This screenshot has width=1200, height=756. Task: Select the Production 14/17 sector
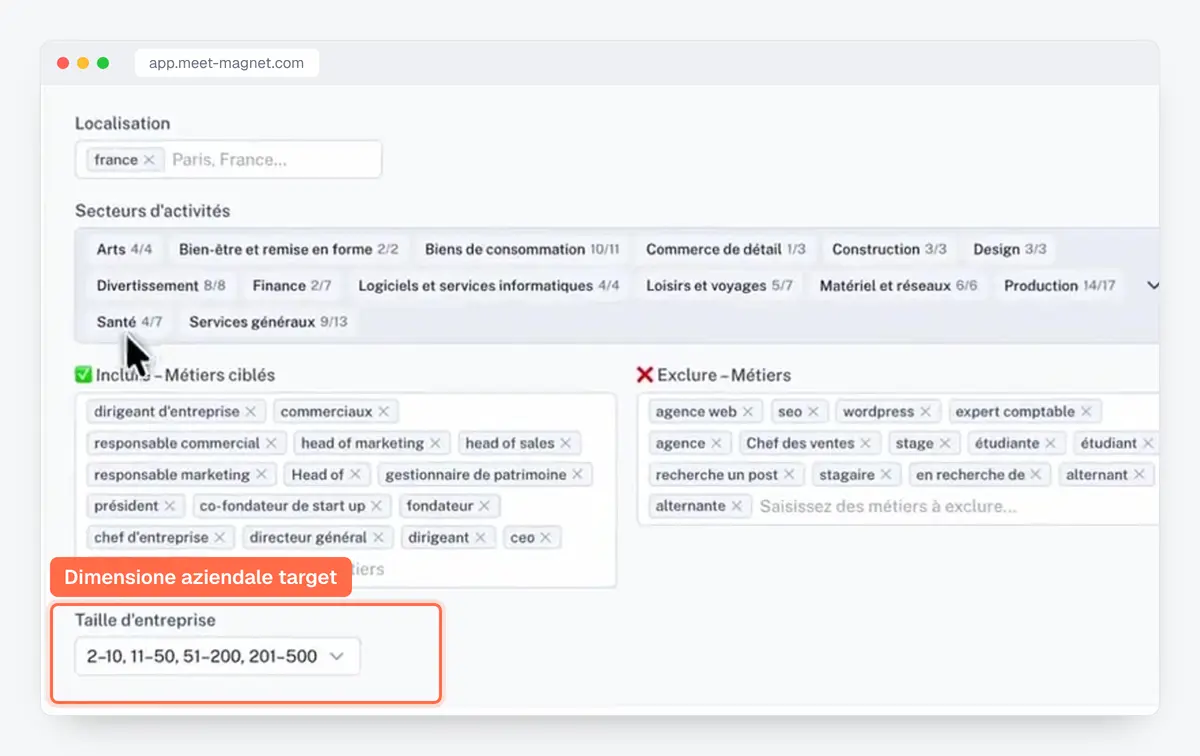(x=1060, y=286)
